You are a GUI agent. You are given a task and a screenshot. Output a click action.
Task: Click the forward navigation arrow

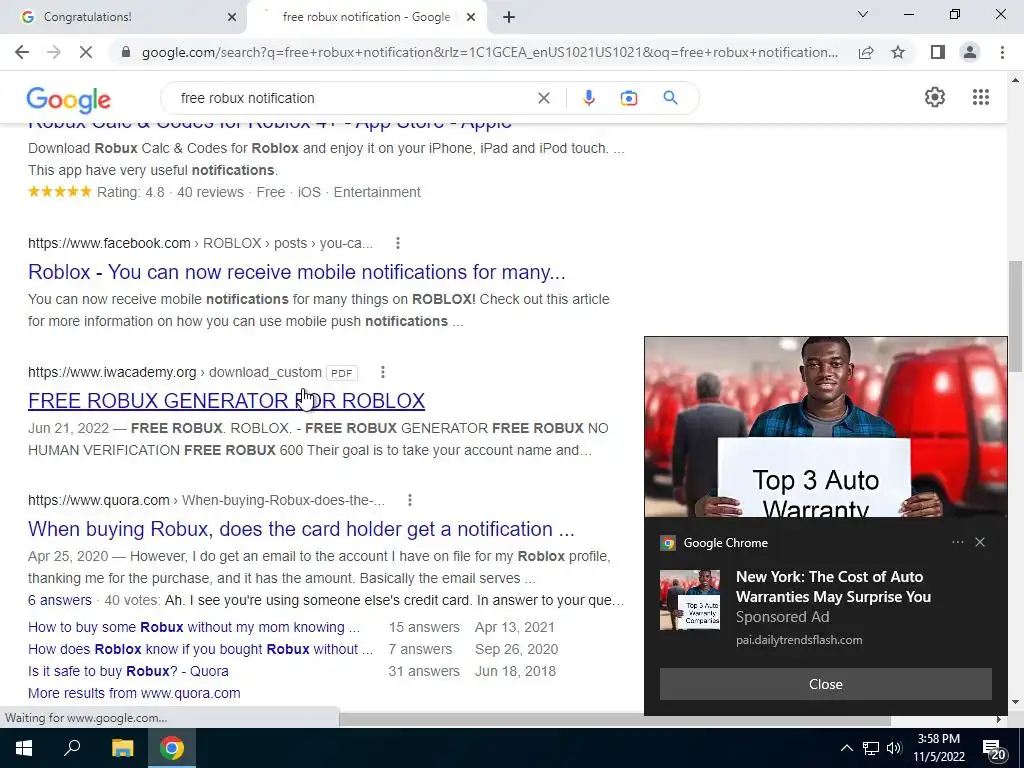pos(54,52)
